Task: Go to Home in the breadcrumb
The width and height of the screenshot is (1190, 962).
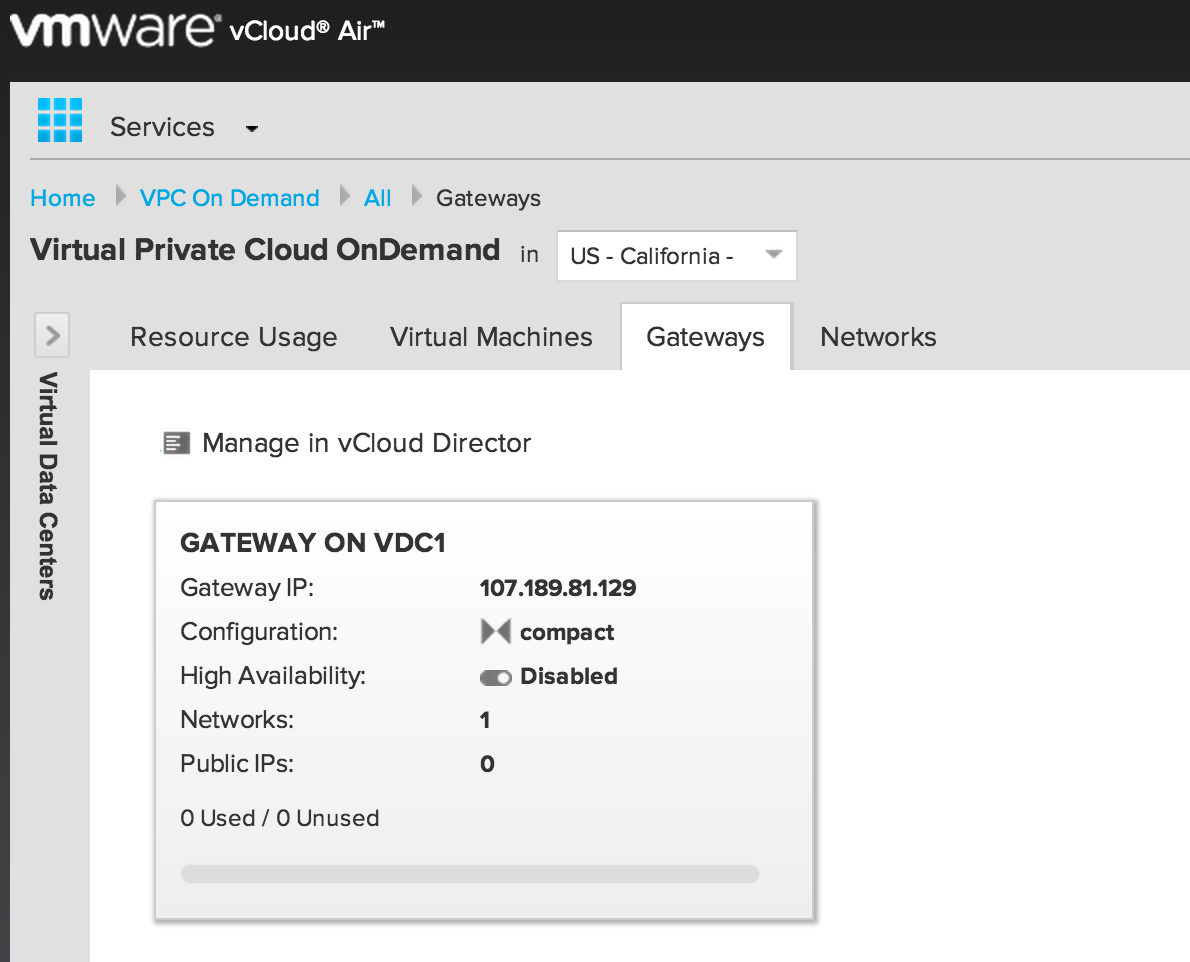Action: click(x=63, y=198)
